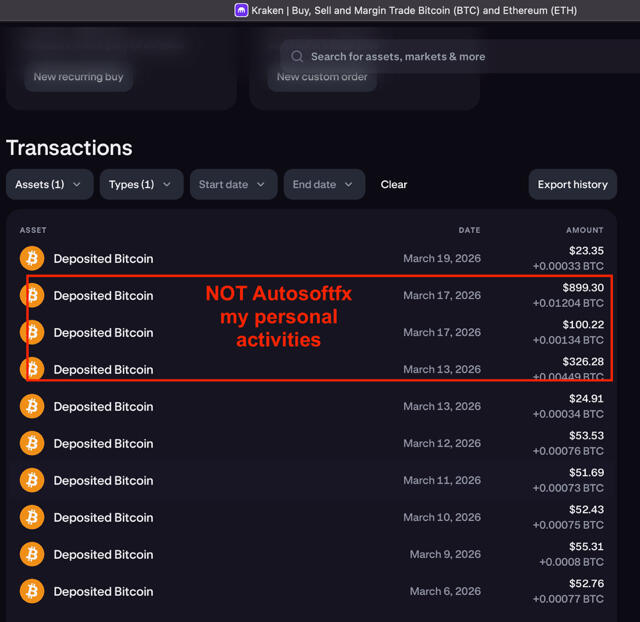Screen dimensions: 640x622
Task: Open the Types (1) filter dropdown
Action: coord(141,184)
